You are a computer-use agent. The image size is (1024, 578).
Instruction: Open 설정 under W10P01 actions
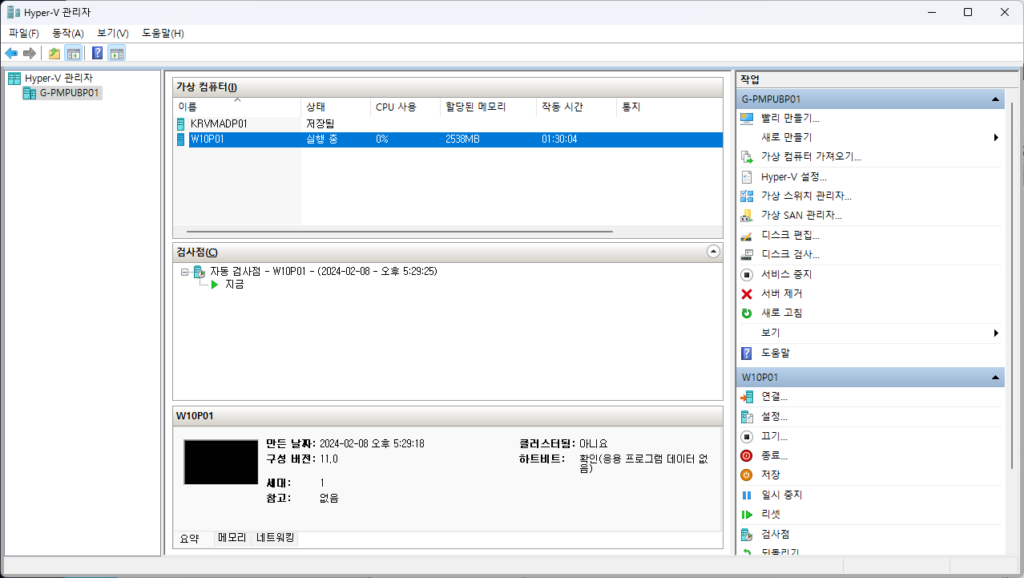click(774, 417)
